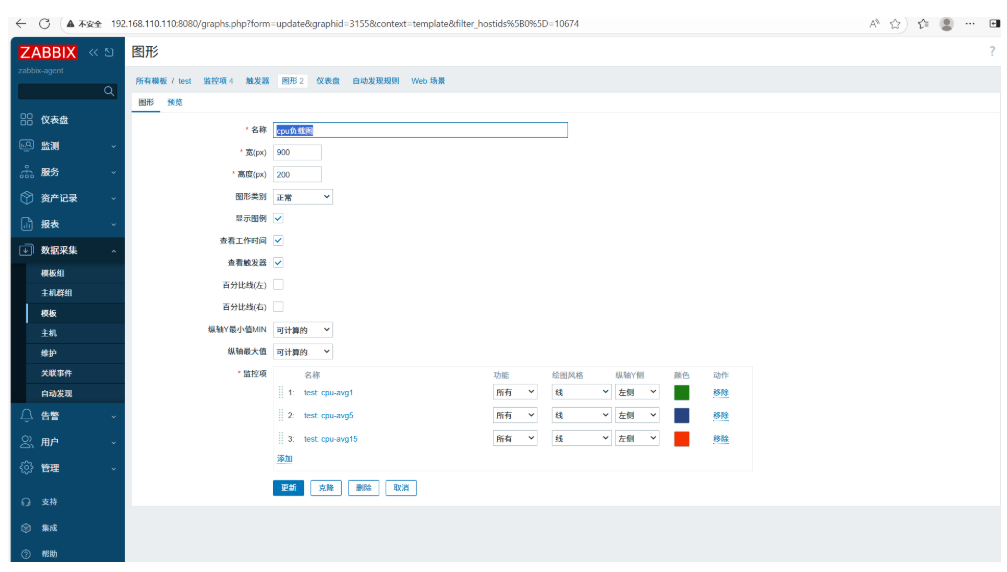Click the 用户 users icon
This screenshot has width=1007, height=572.
point(26,442)
